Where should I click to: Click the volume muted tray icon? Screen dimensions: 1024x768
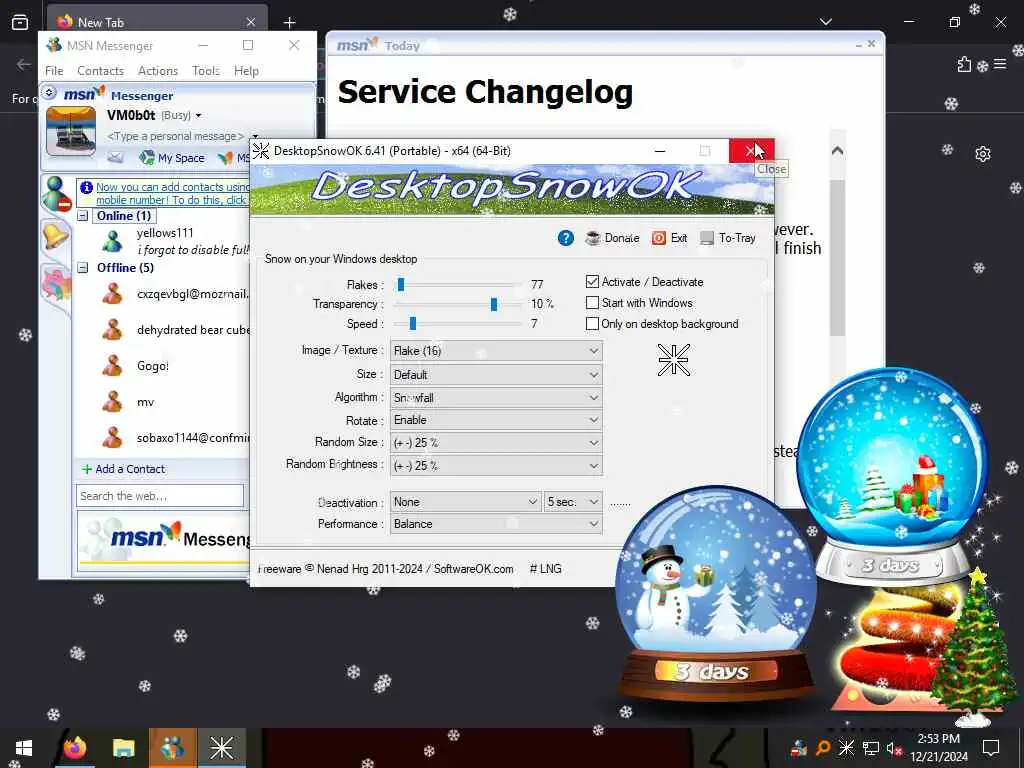point(894,748)
